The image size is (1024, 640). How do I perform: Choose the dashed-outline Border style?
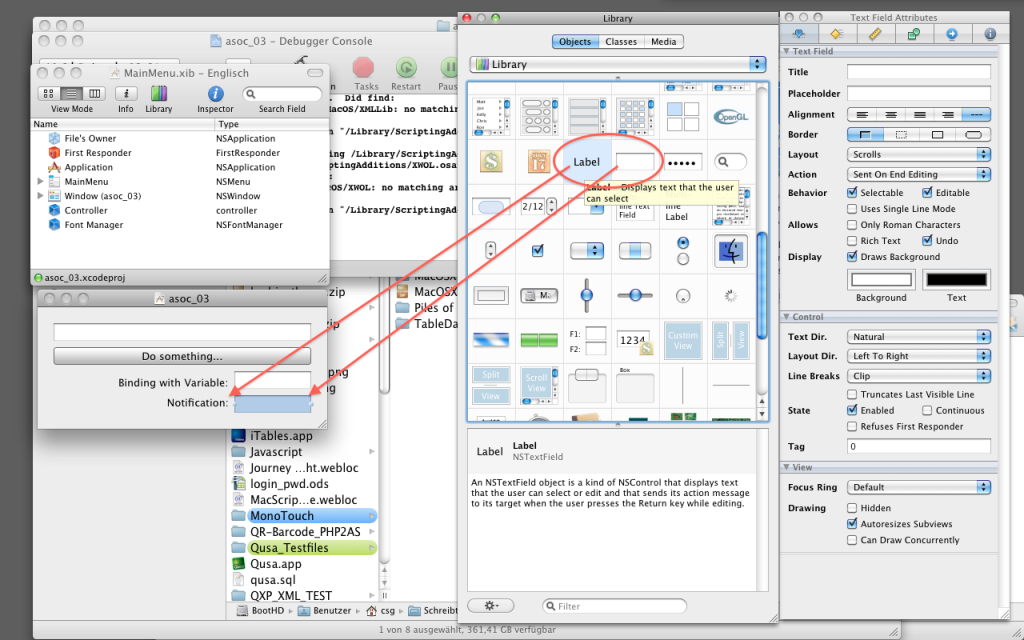click(901, 135)
